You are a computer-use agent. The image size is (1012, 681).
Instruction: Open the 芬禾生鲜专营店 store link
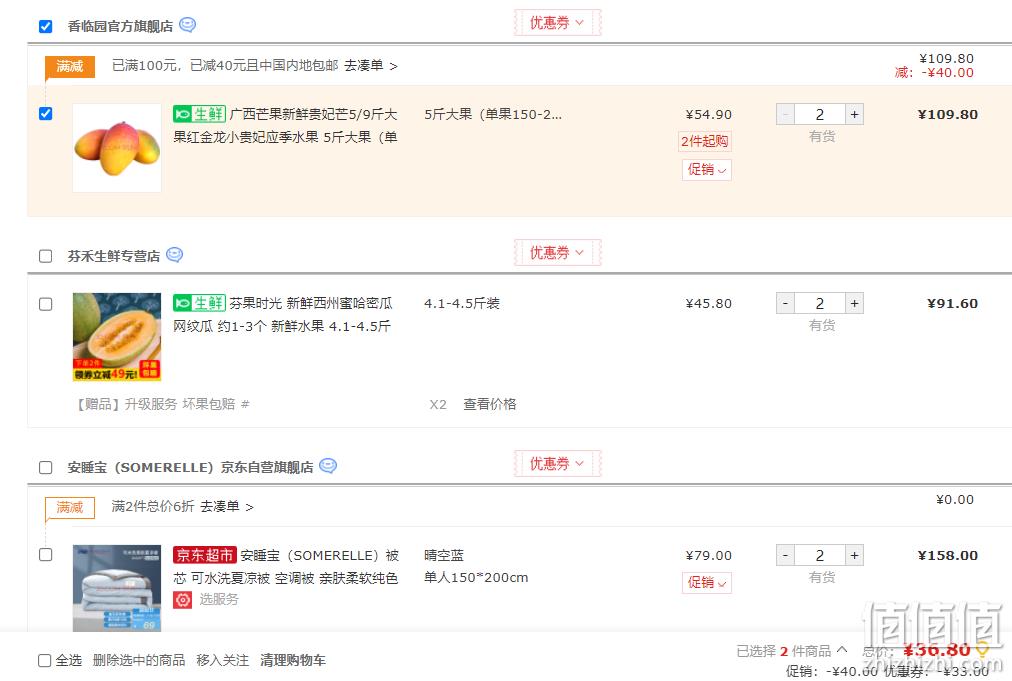point(114,256)
